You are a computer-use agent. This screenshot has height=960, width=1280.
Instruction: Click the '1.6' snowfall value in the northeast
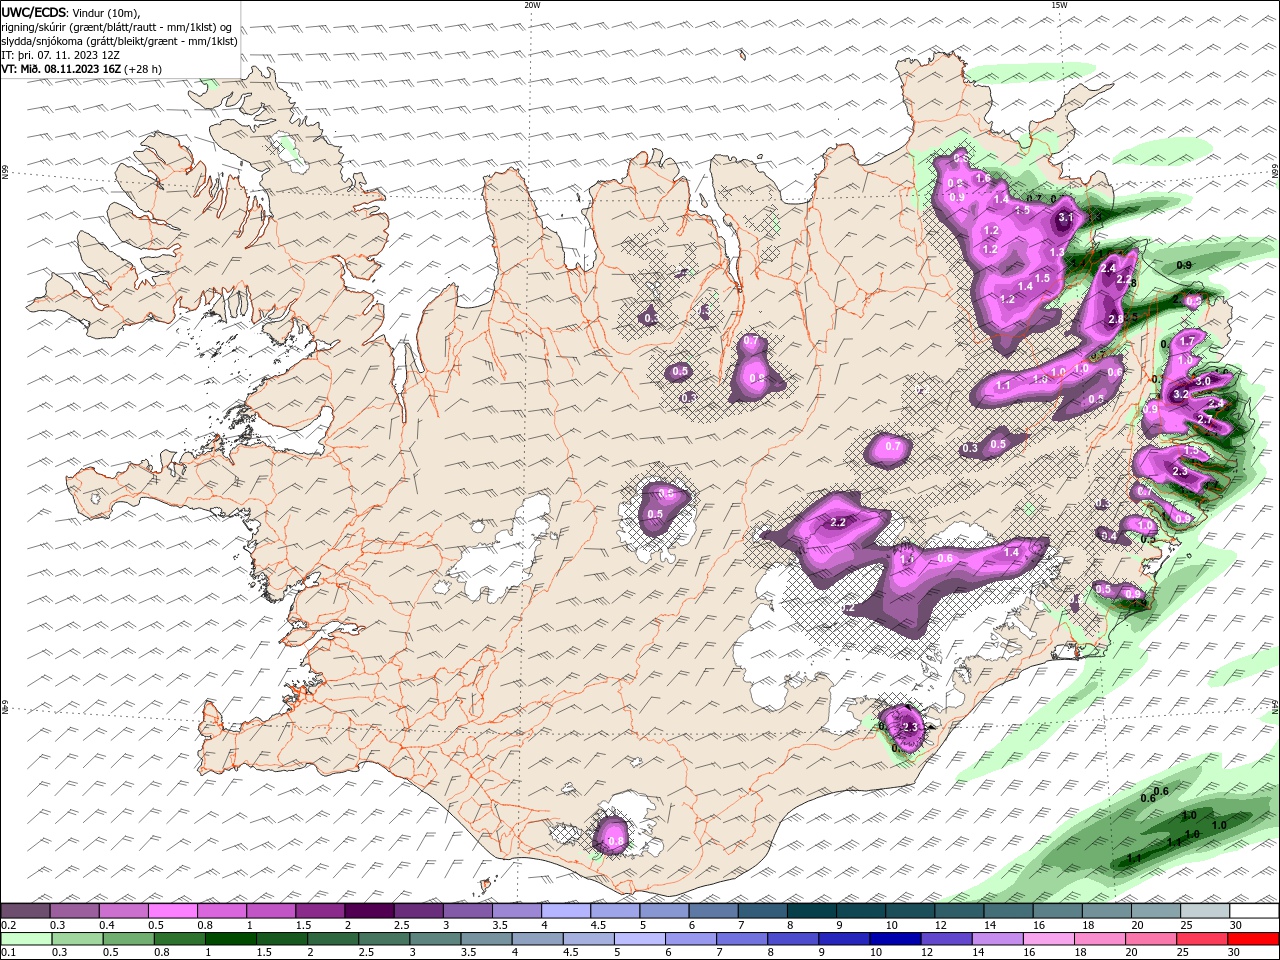coord(983,179)
